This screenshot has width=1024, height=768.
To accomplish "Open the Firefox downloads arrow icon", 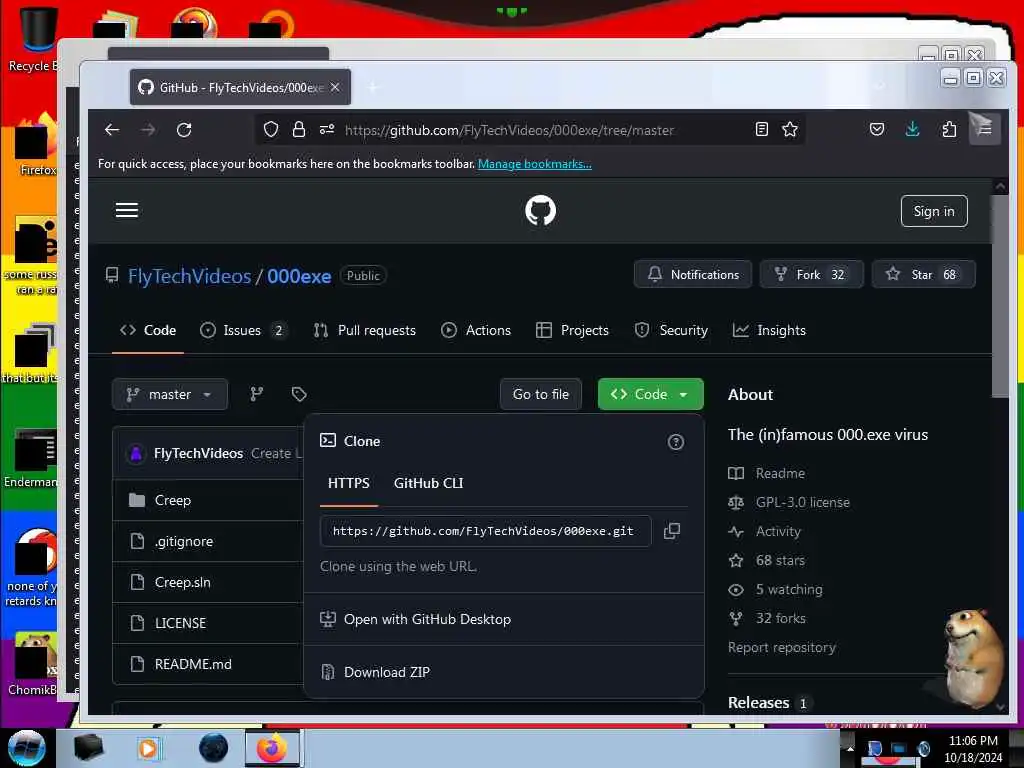I will [912, 129].
